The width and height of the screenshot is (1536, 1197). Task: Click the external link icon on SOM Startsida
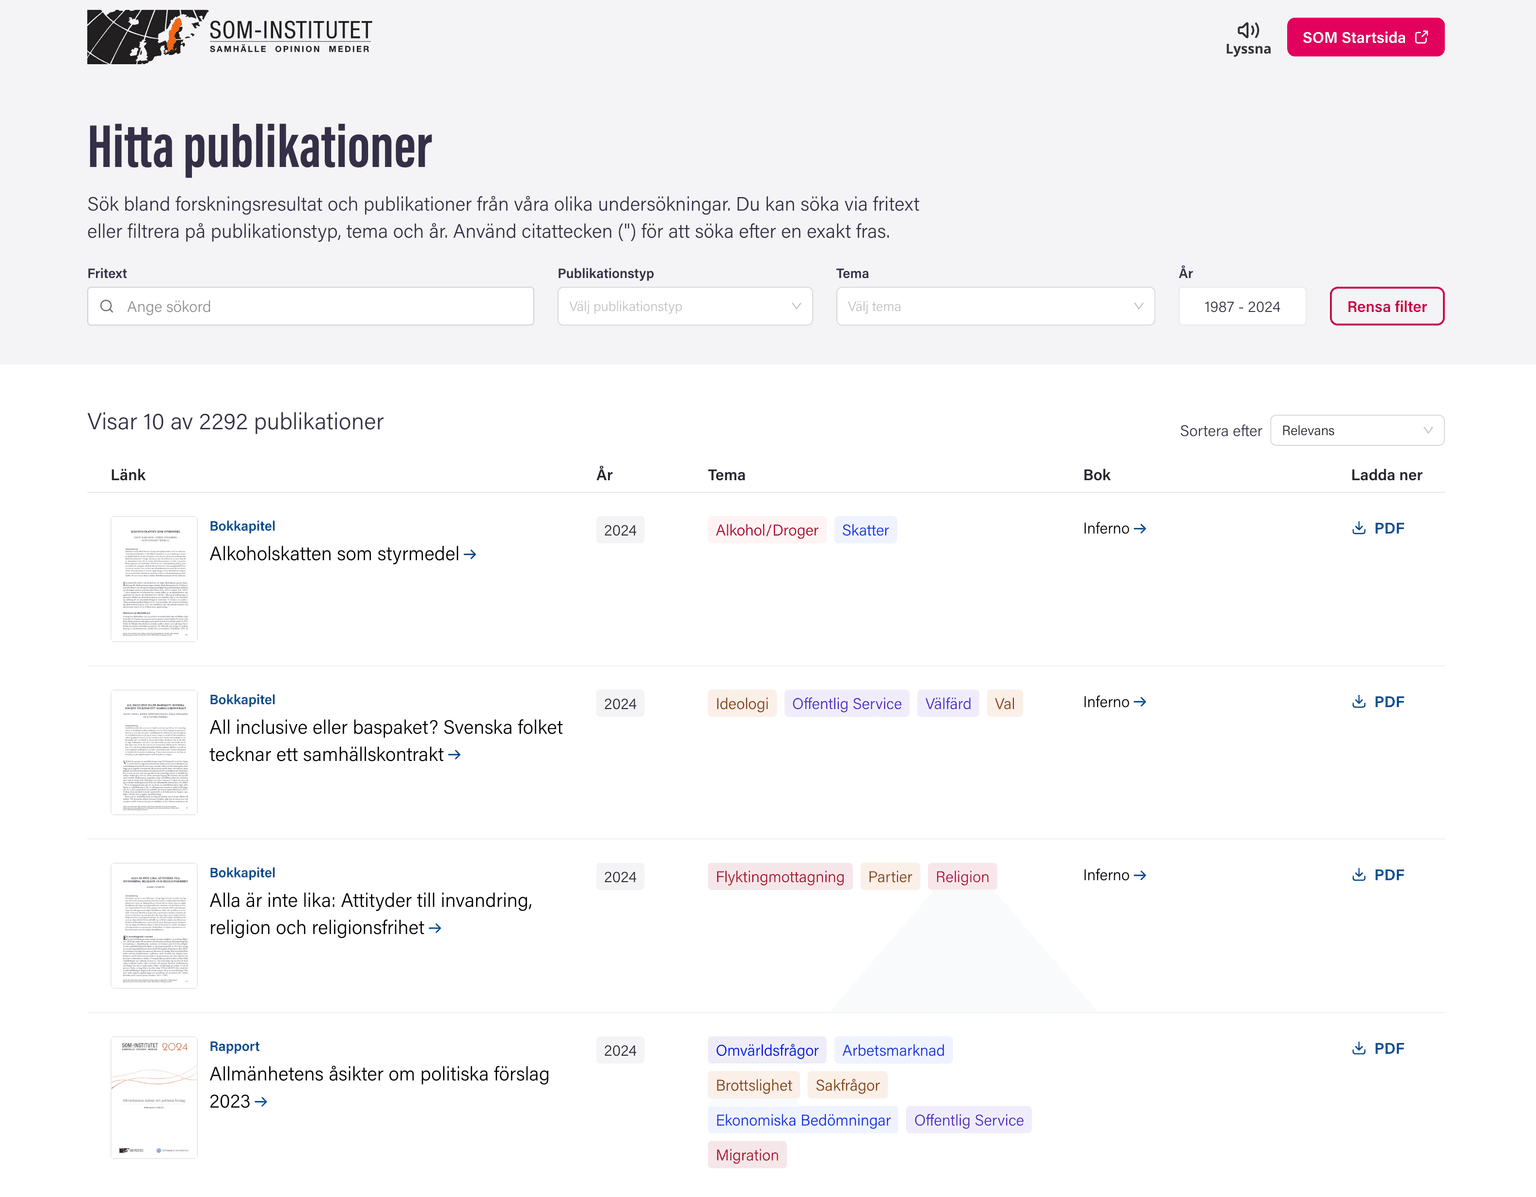tap(1421, 36)
